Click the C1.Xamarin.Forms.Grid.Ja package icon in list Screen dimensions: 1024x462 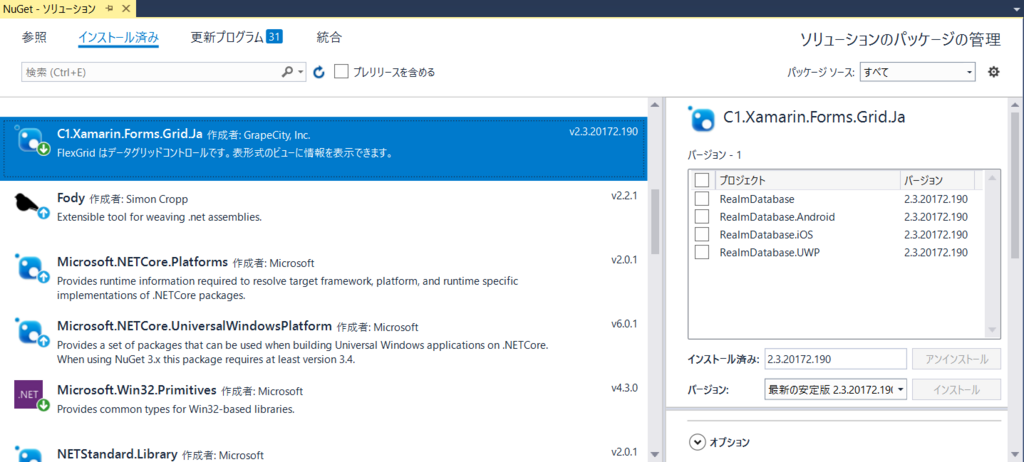click(x=32, y=142)
